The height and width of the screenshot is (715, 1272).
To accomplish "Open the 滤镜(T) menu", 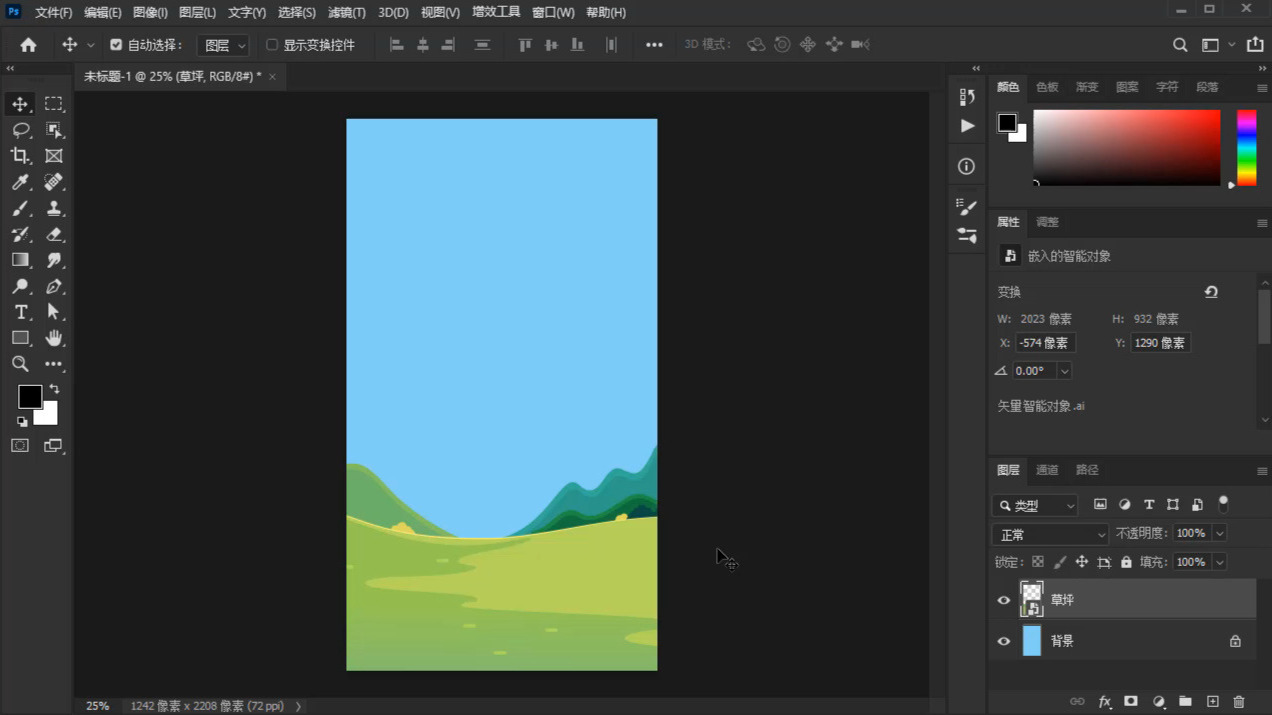I will click(x=347, y=13).
